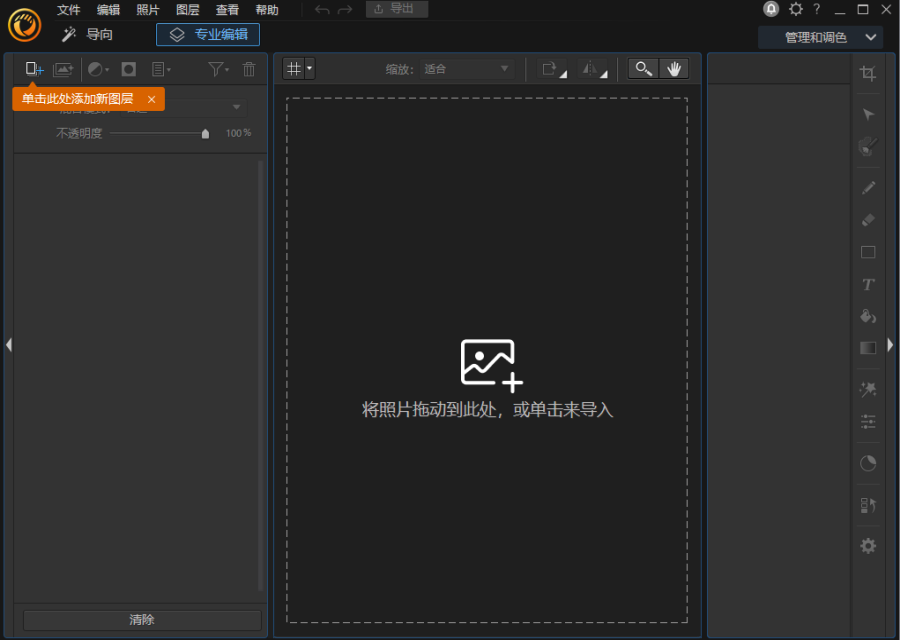Toggle the grid display button

tap(294, 69)
